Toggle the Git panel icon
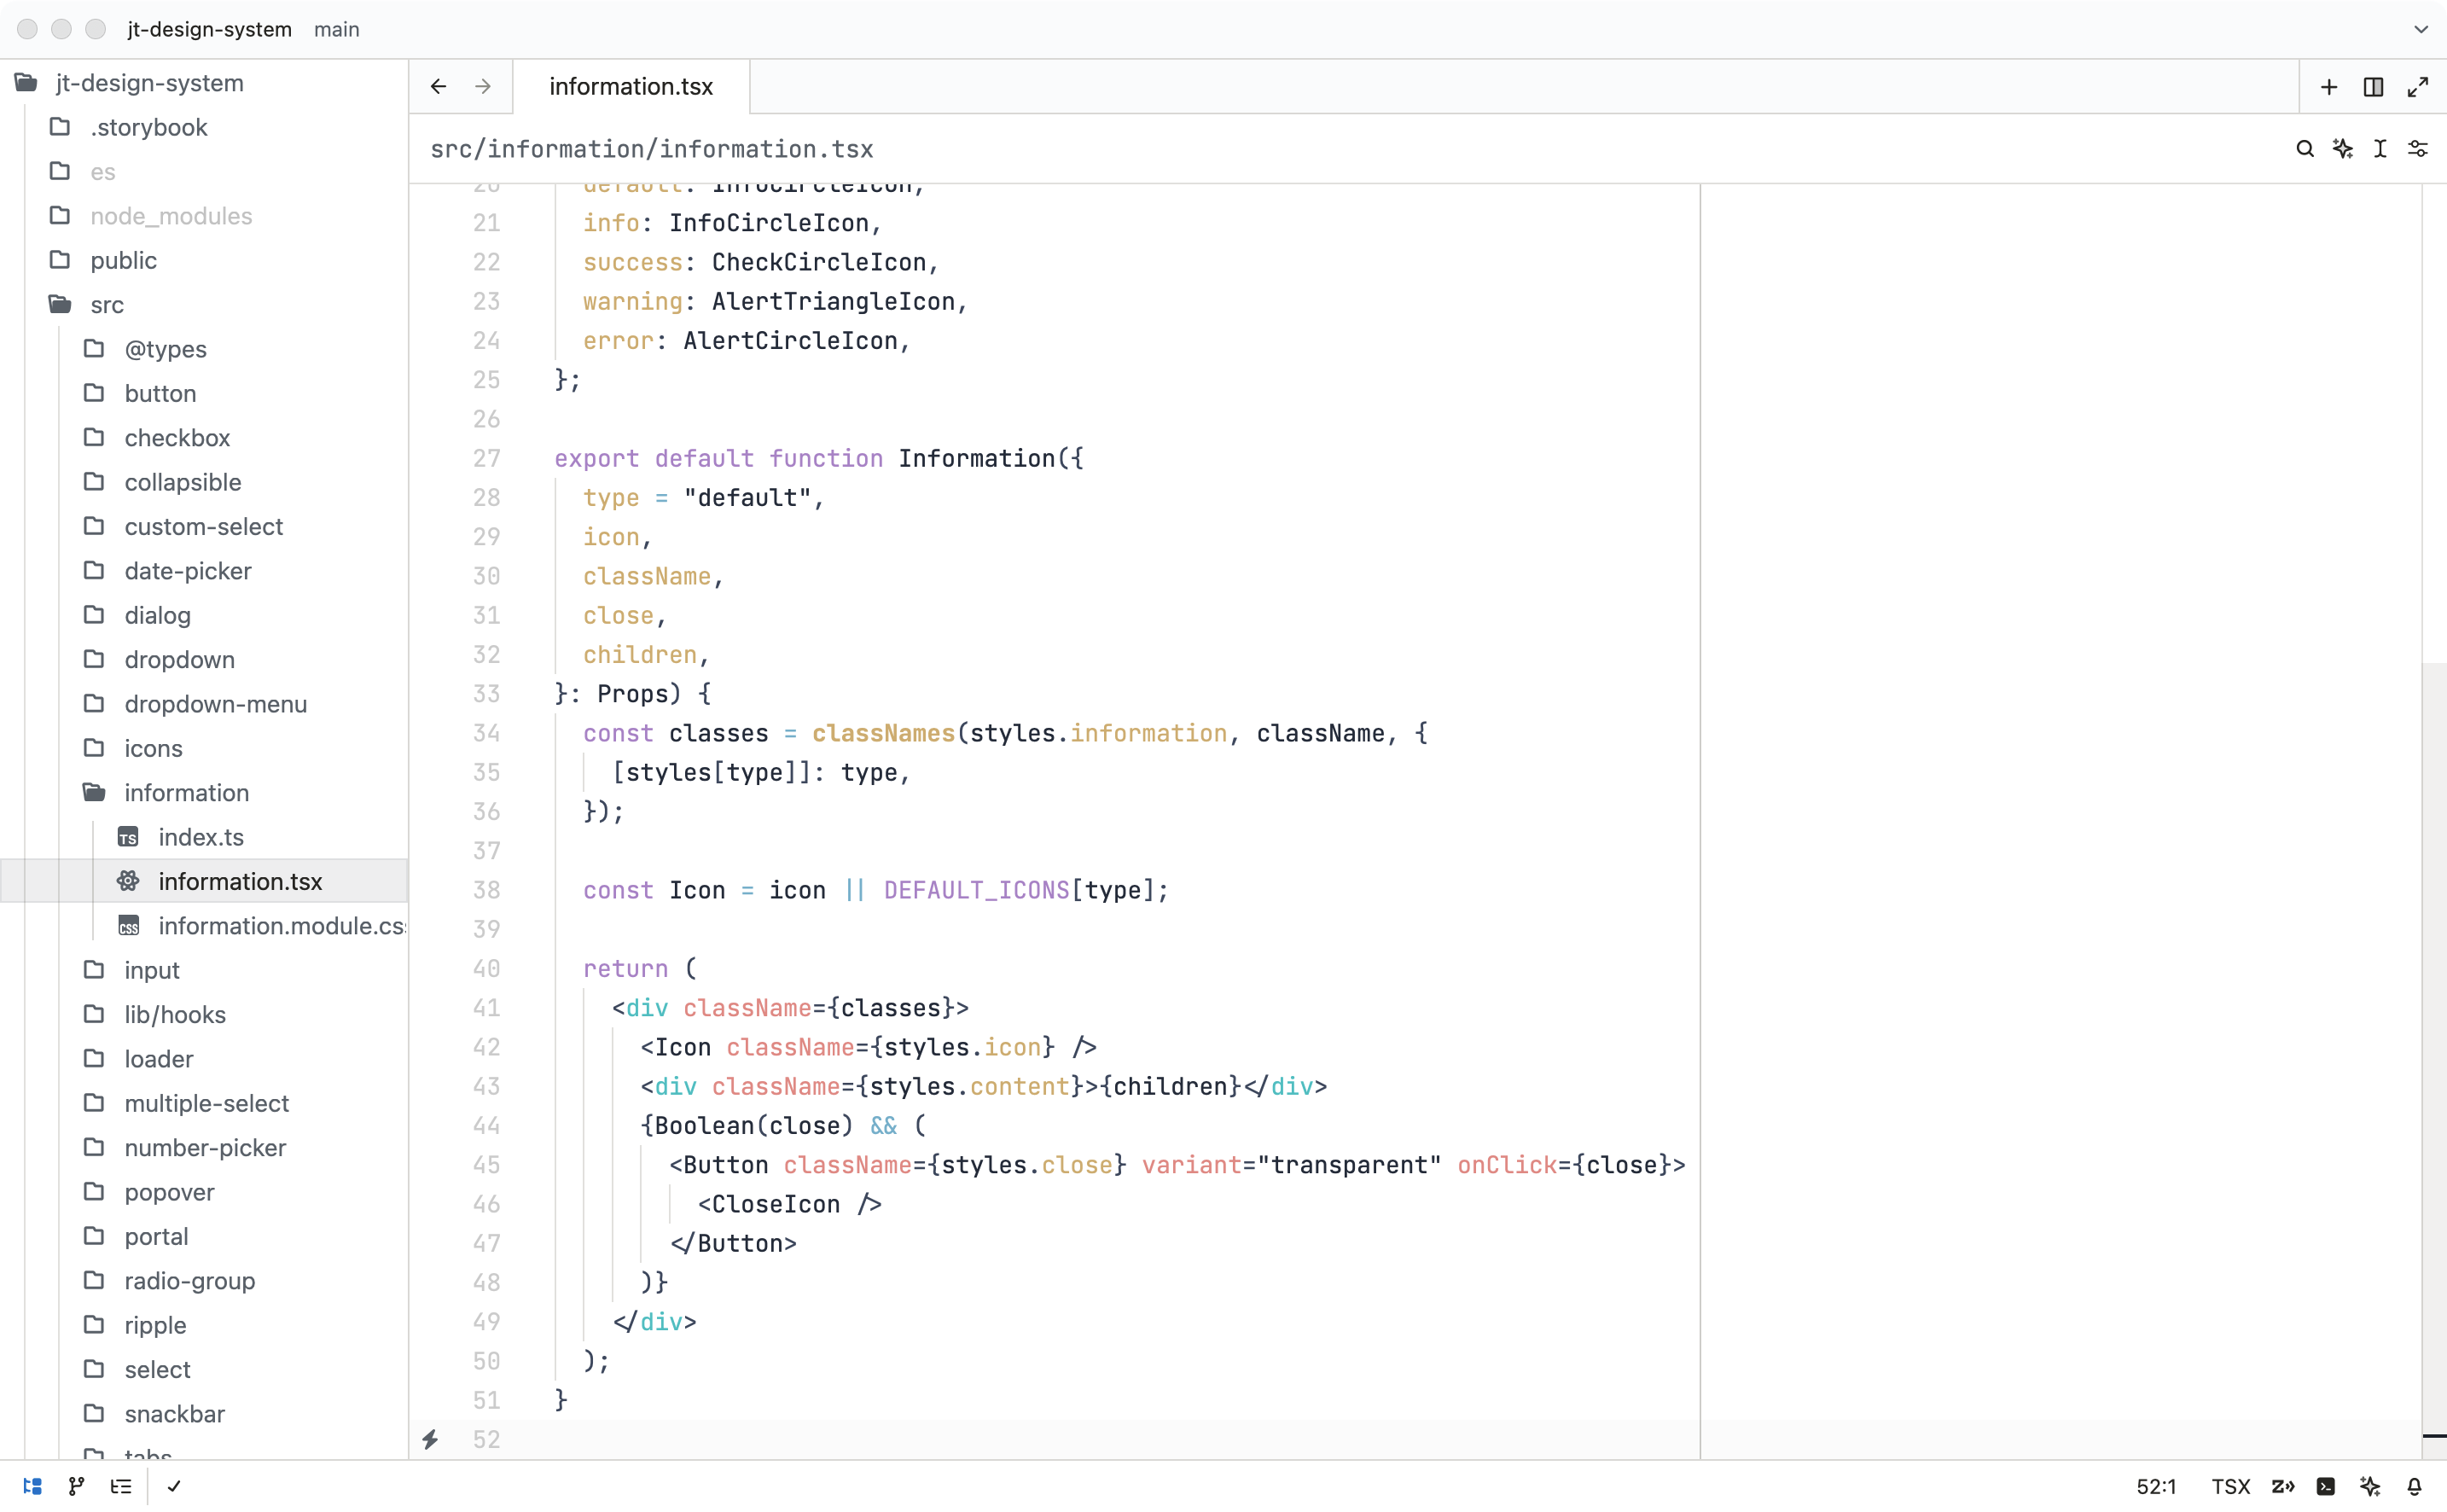 pos(76,1486)
